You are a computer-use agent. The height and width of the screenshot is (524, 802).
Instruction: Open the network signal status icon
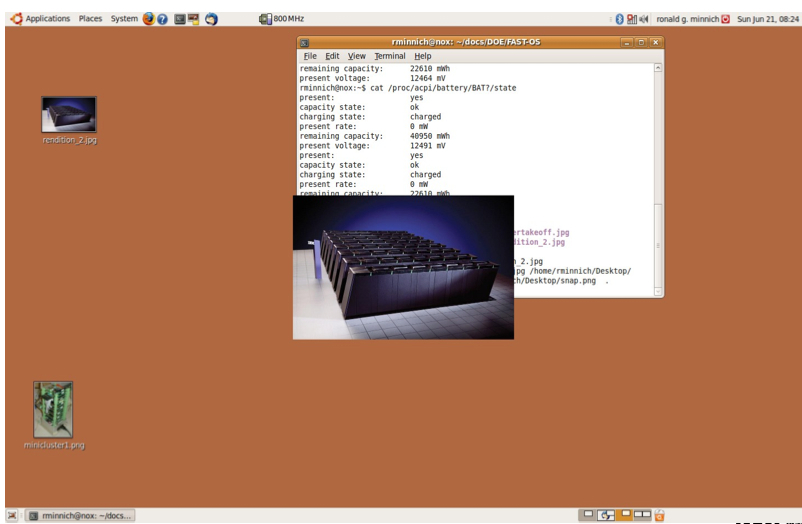632,19
